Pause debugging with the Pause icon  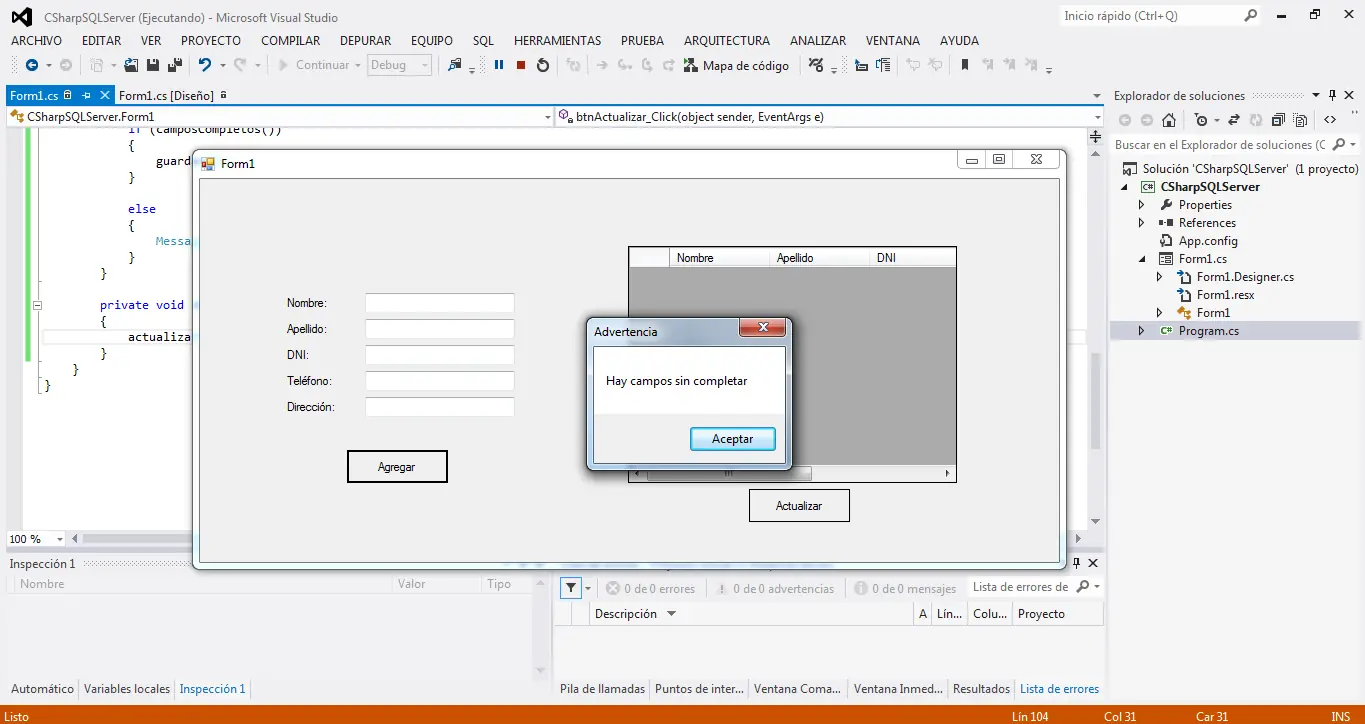[499, 65]
